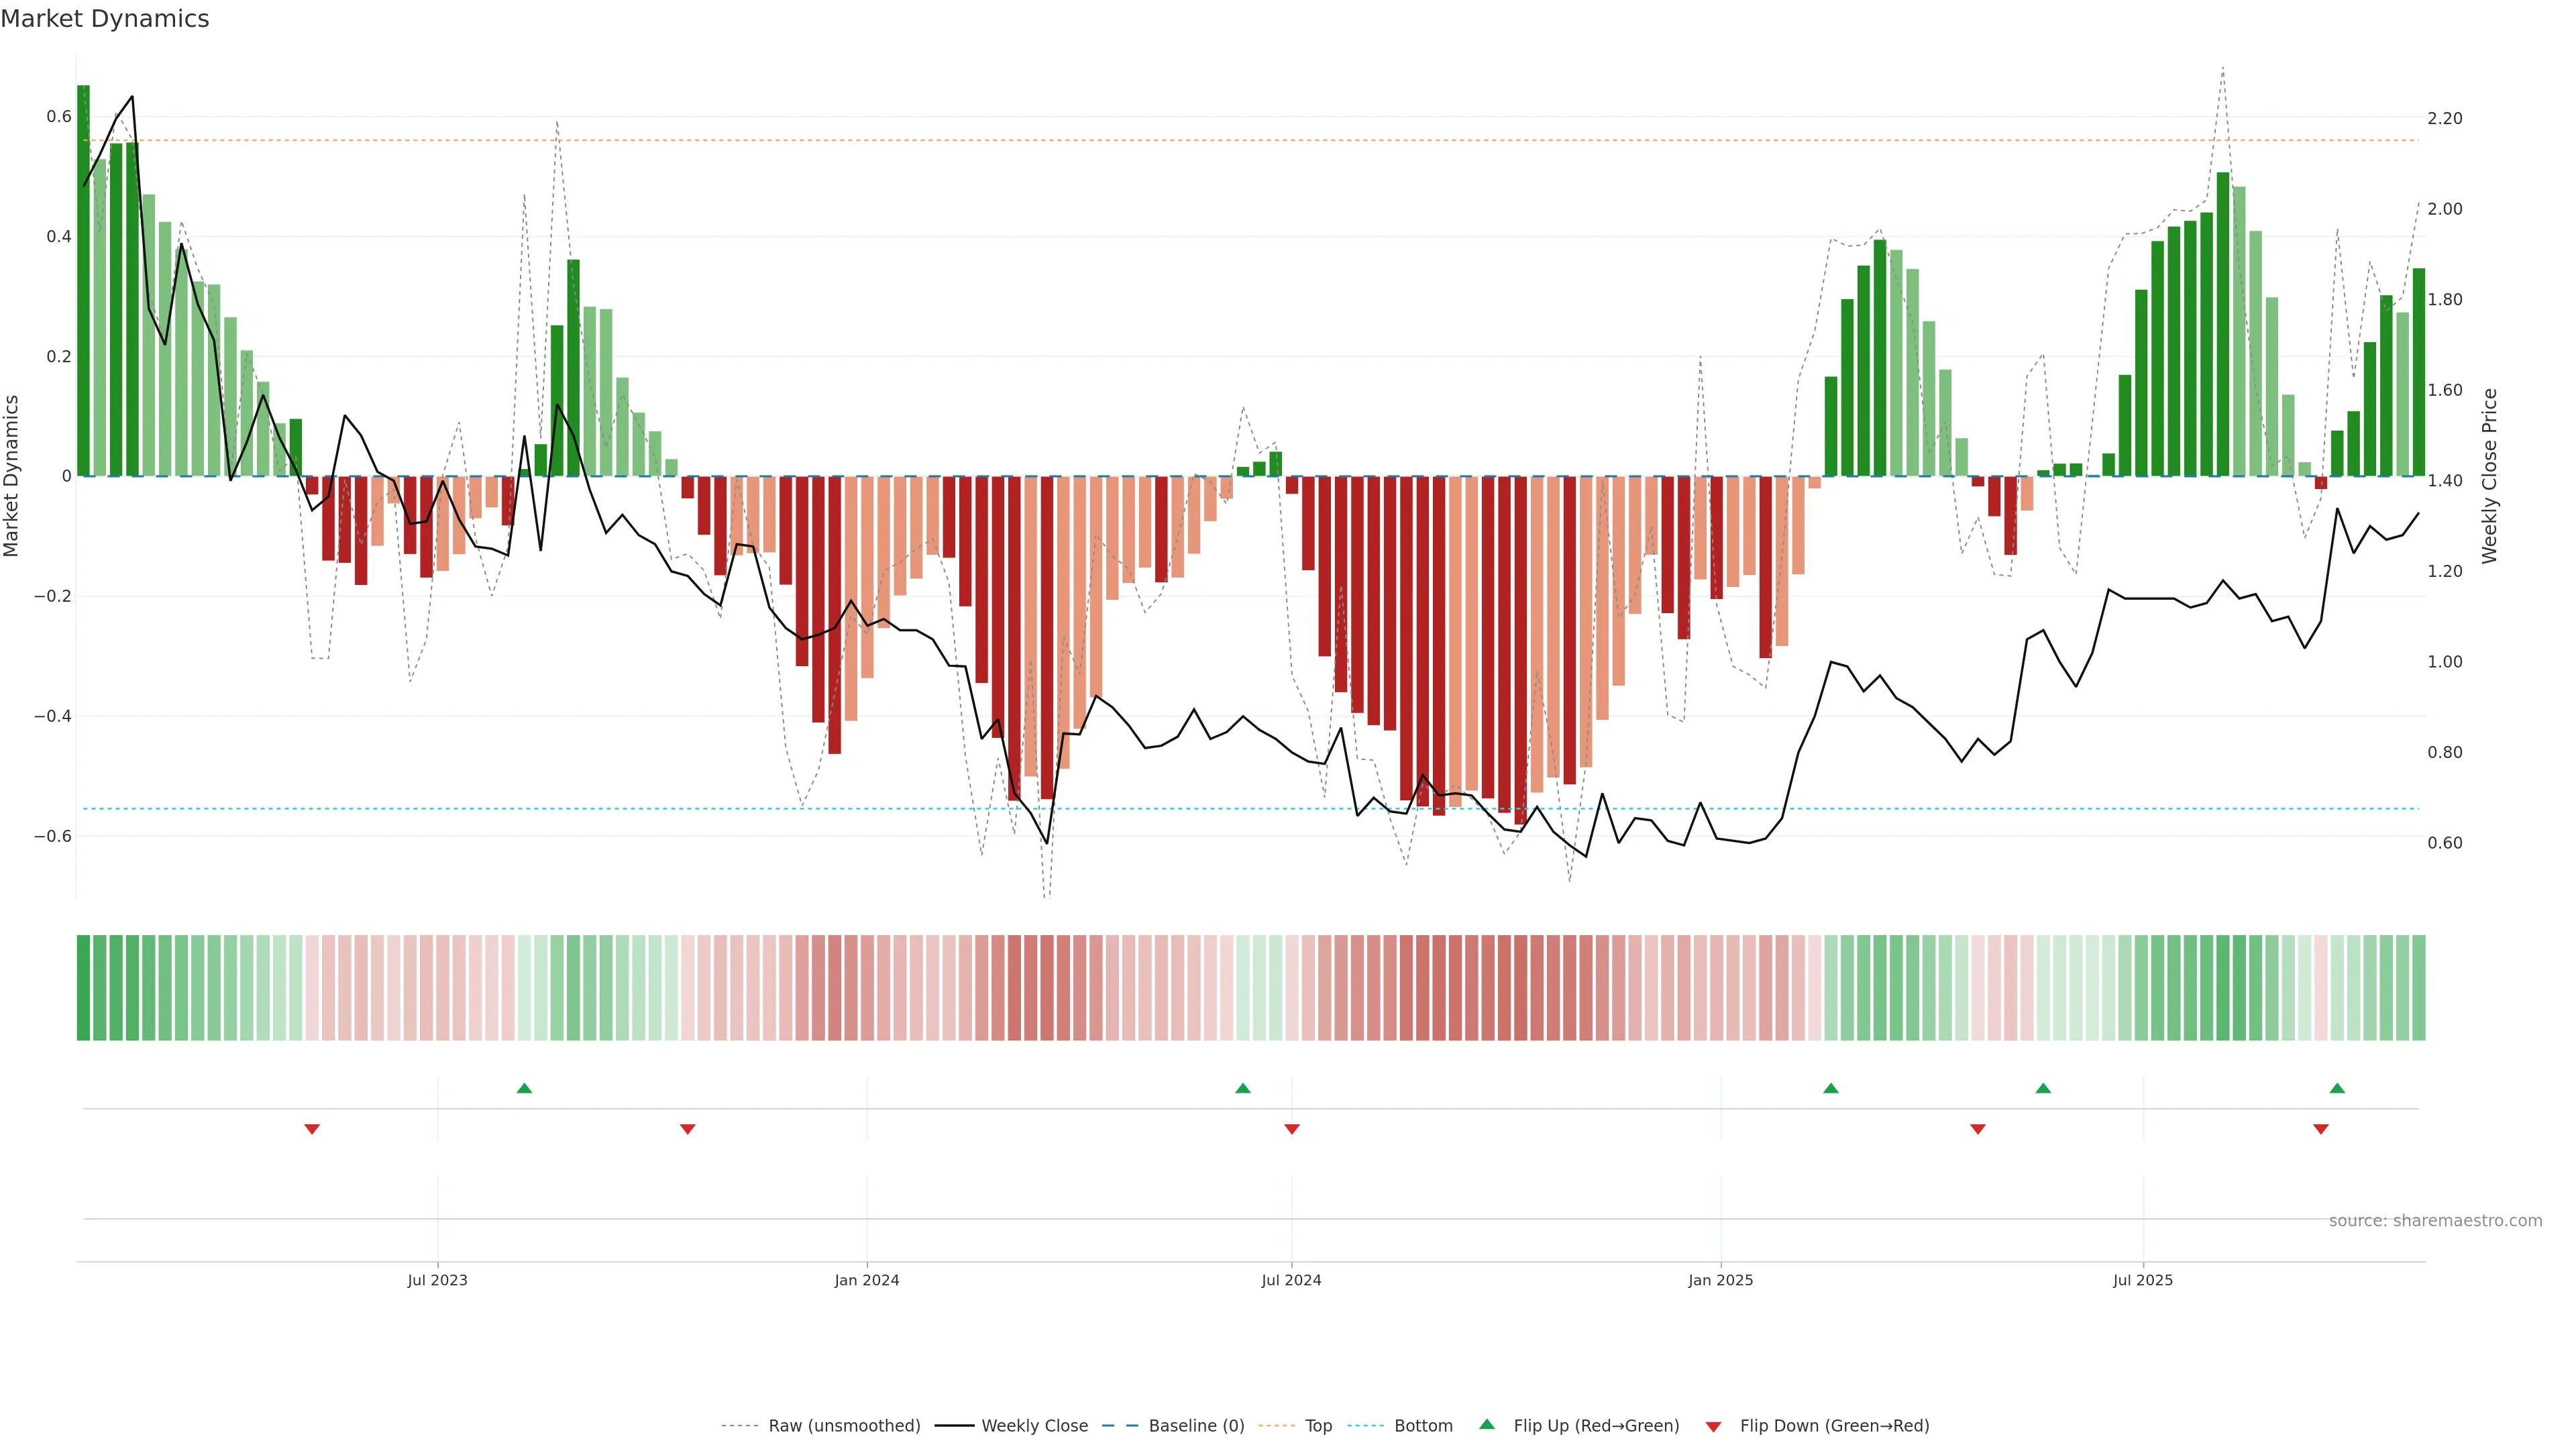Click the Jul 2025 x-axis label
The image size is (2576, 1449).
2143,1280
